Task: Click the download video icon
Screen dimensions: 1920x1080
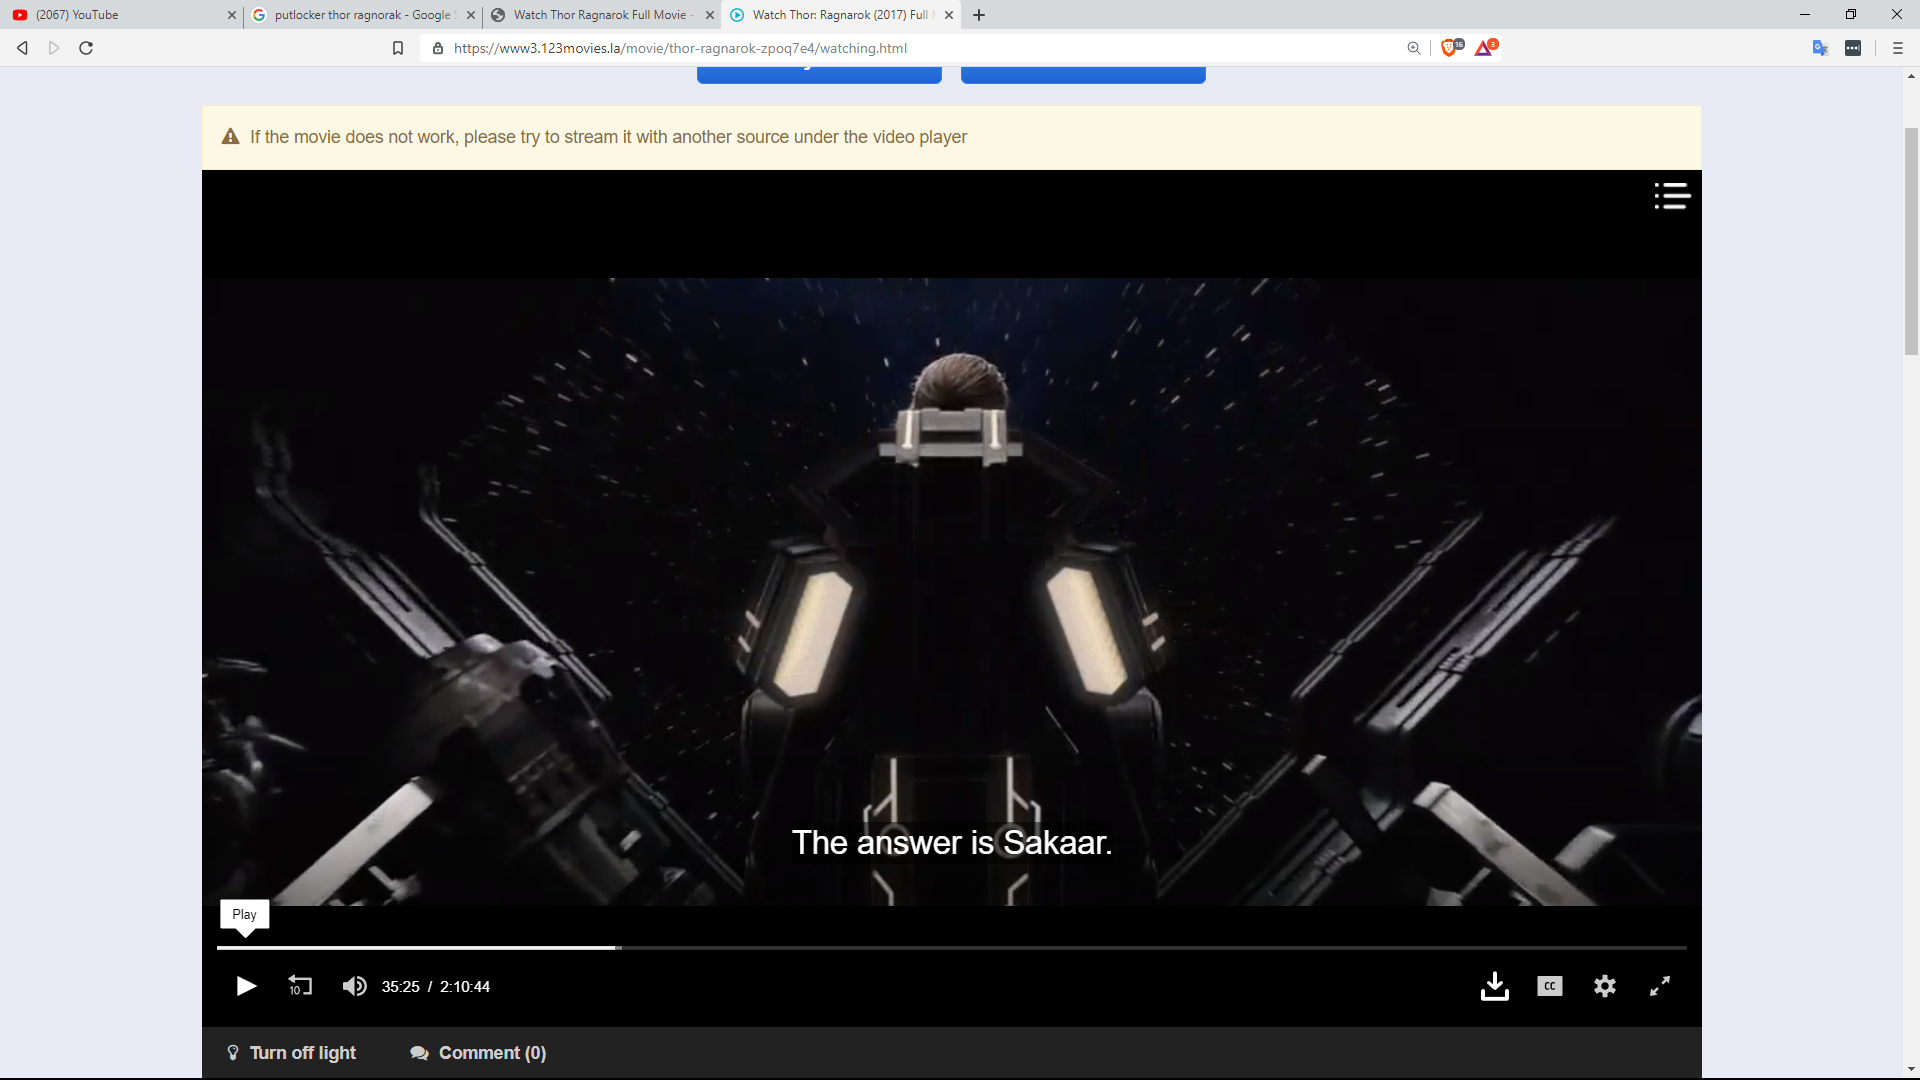Action: (x=1494, y=986)
